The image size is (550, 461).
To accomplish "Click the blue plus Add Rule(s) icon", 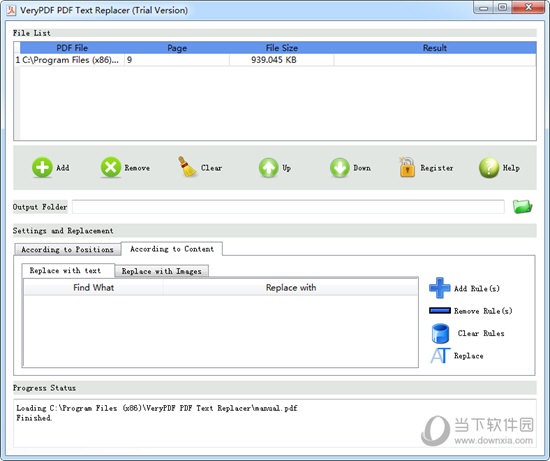I will pyautogui.click(x=440, y=288).
